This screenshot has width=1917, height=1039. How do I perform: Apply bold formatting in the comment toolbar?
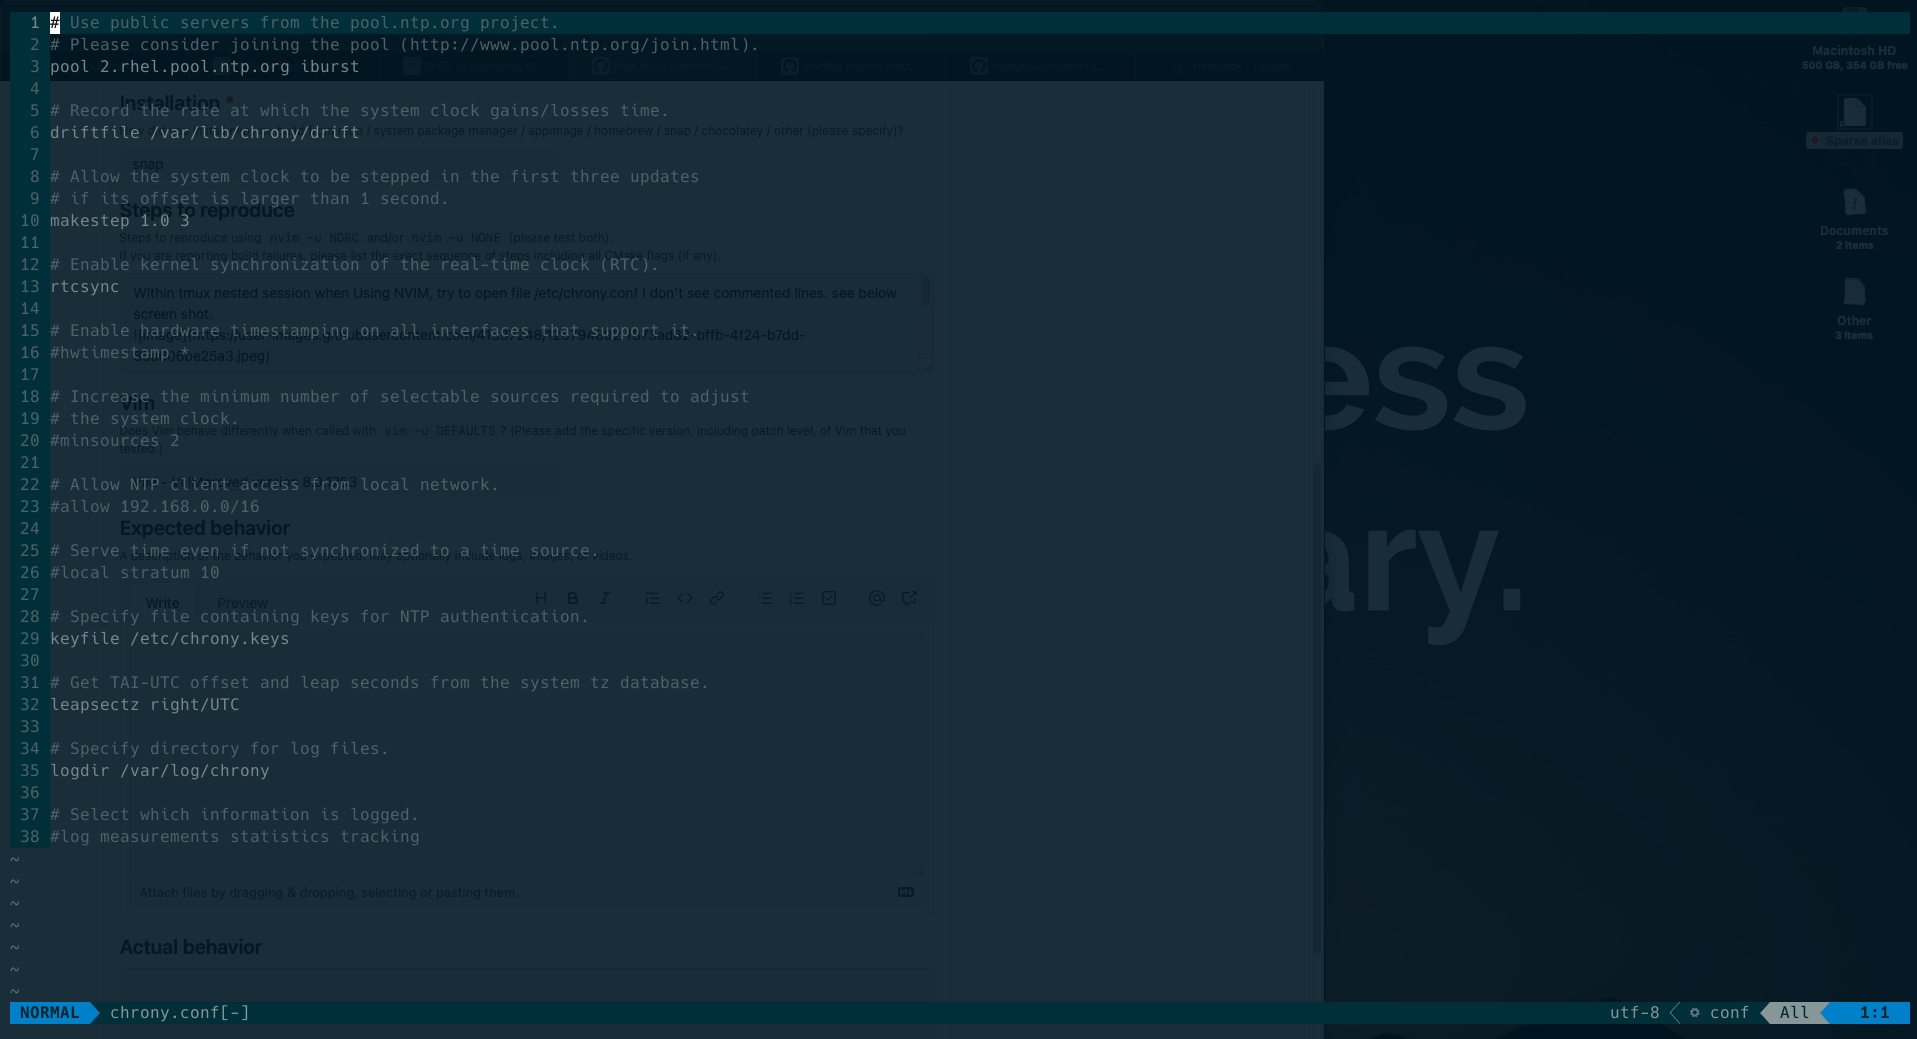click(572, 597)
